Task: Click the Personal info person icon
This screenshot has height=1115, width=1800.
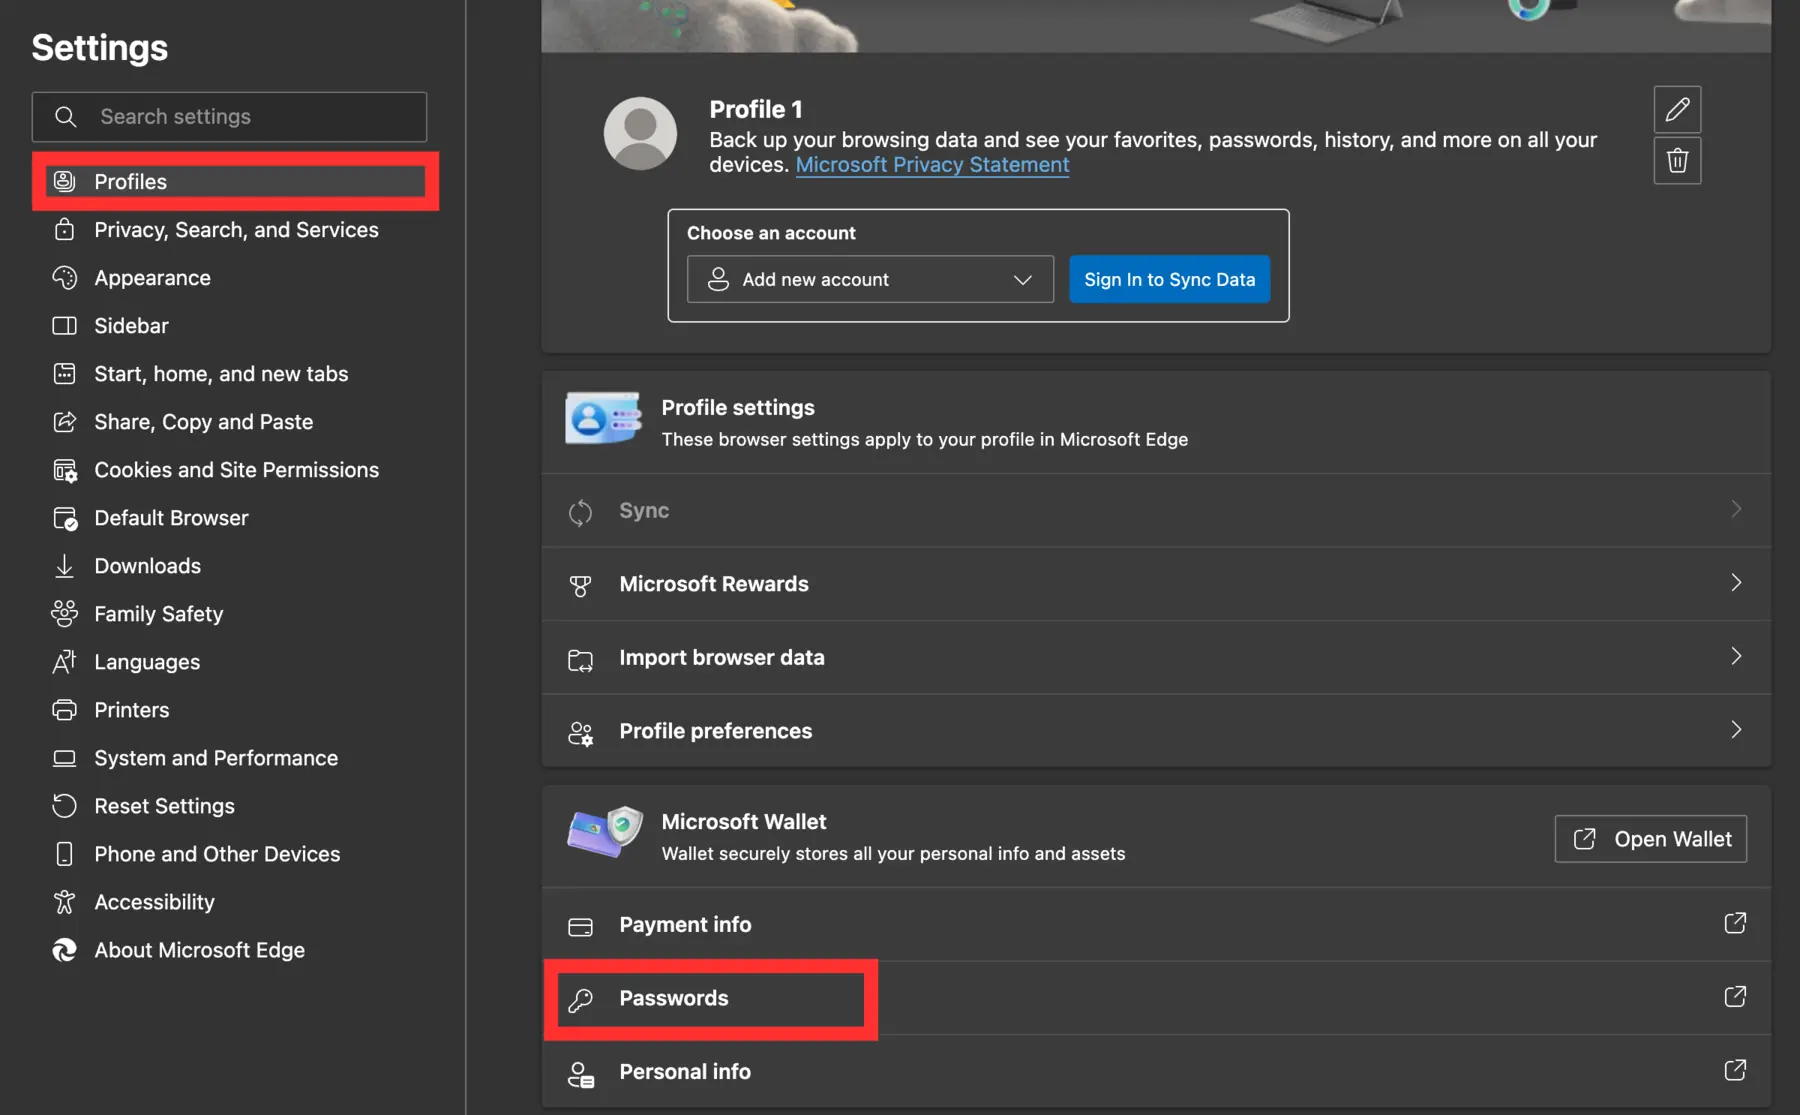Action: click(580, 1075)
